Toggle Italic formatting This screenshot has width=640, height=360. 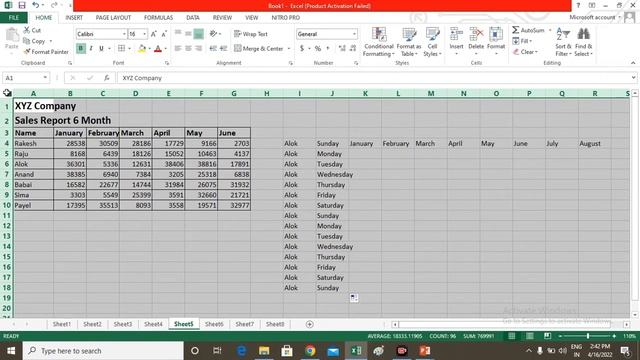[x=91, y=49]
